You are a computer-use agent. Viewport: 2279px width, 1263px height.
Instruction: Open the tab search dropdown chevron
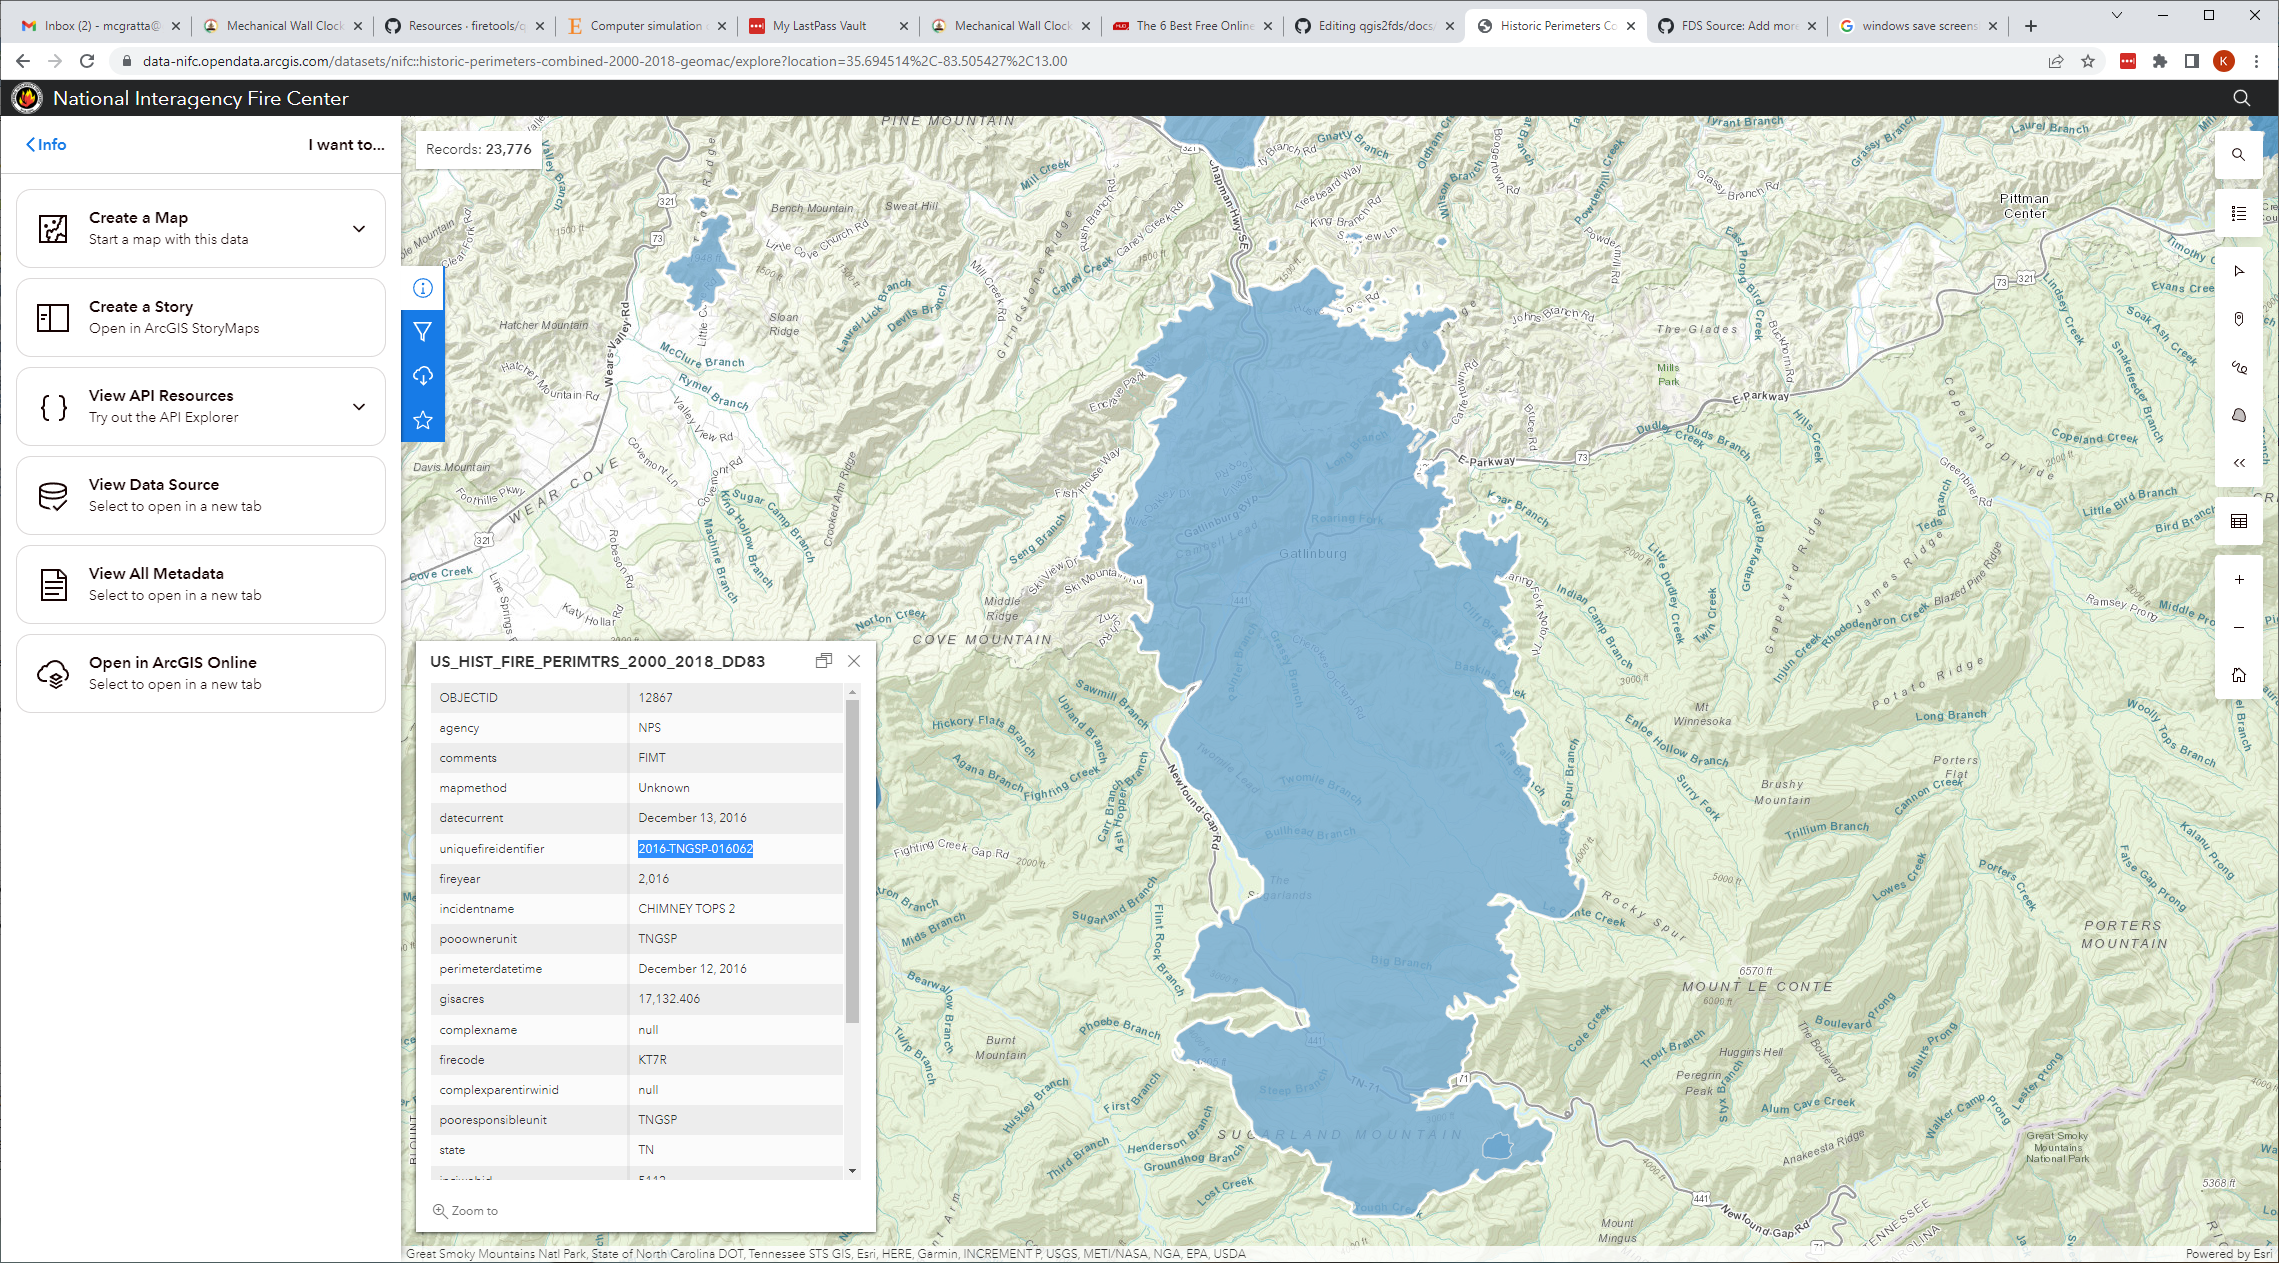[2116, 15]
